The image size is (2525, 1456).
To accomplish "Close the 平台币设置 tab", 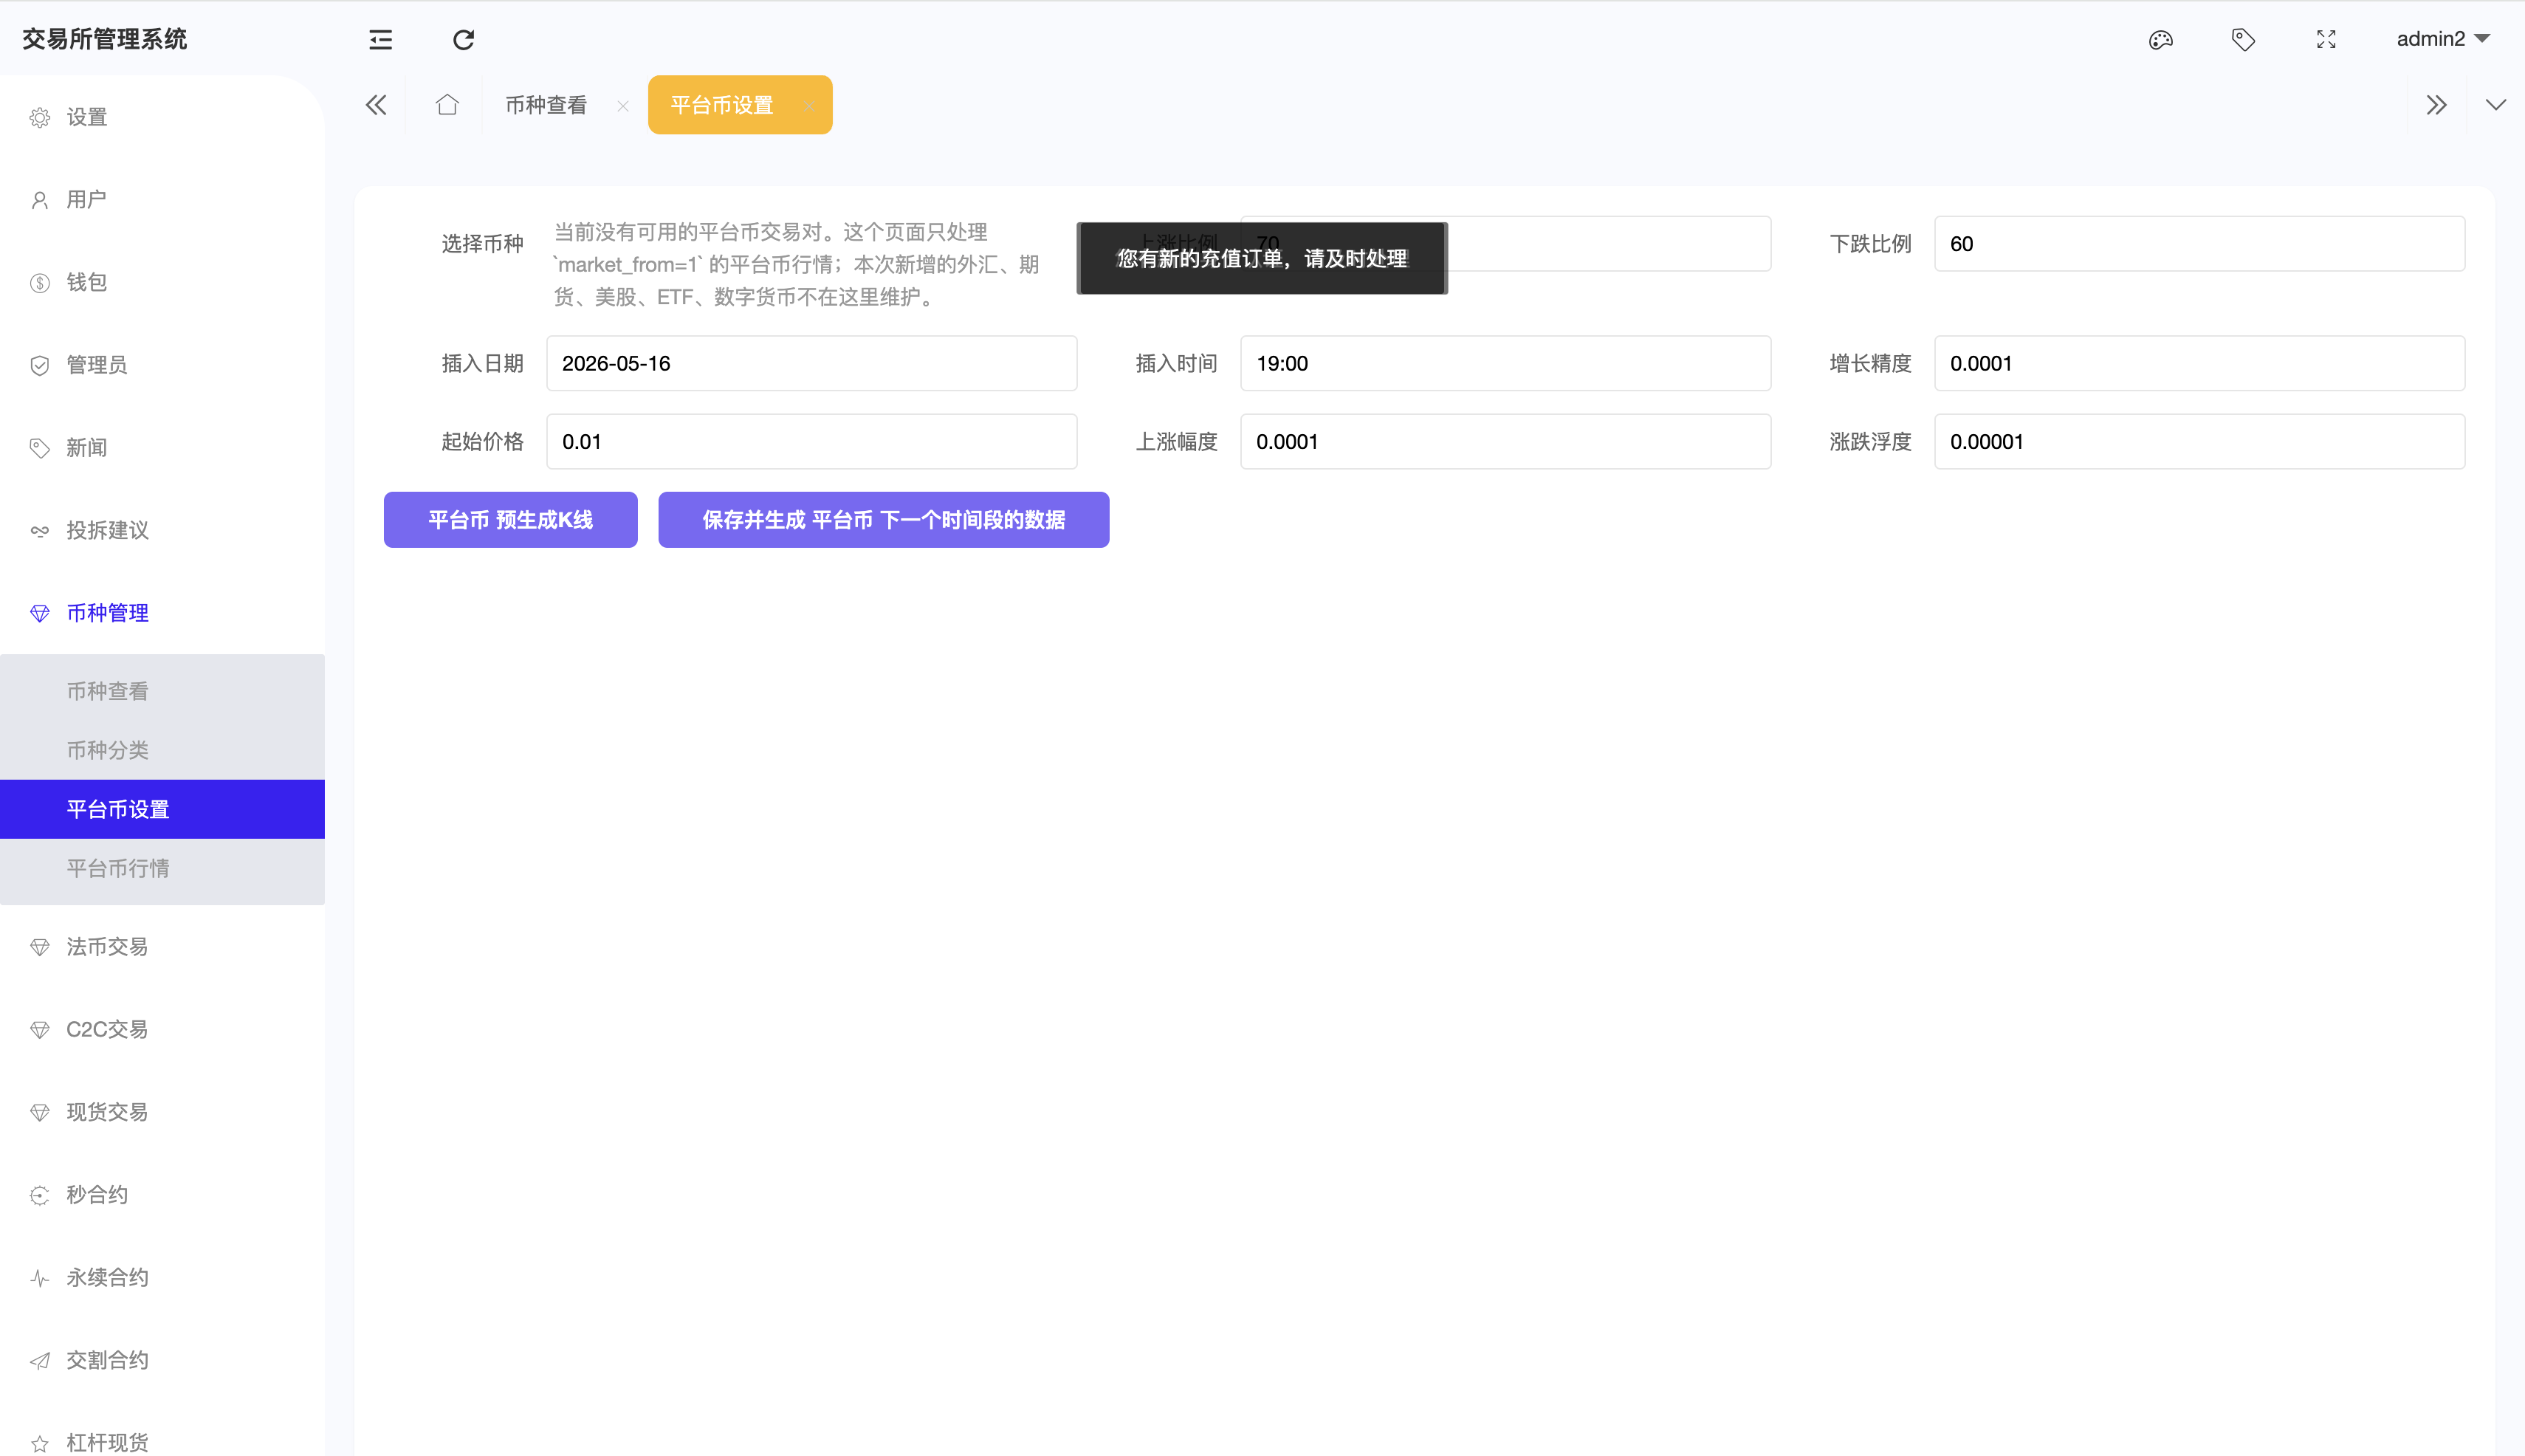I will tap(809, 106).
